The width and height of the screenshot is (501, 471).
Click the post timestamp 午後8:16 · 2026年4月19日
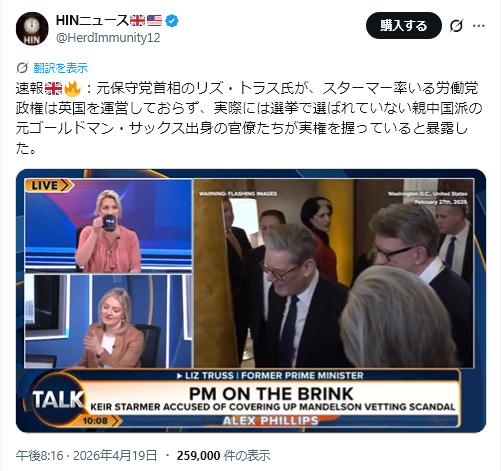click(x=86, y=455)
